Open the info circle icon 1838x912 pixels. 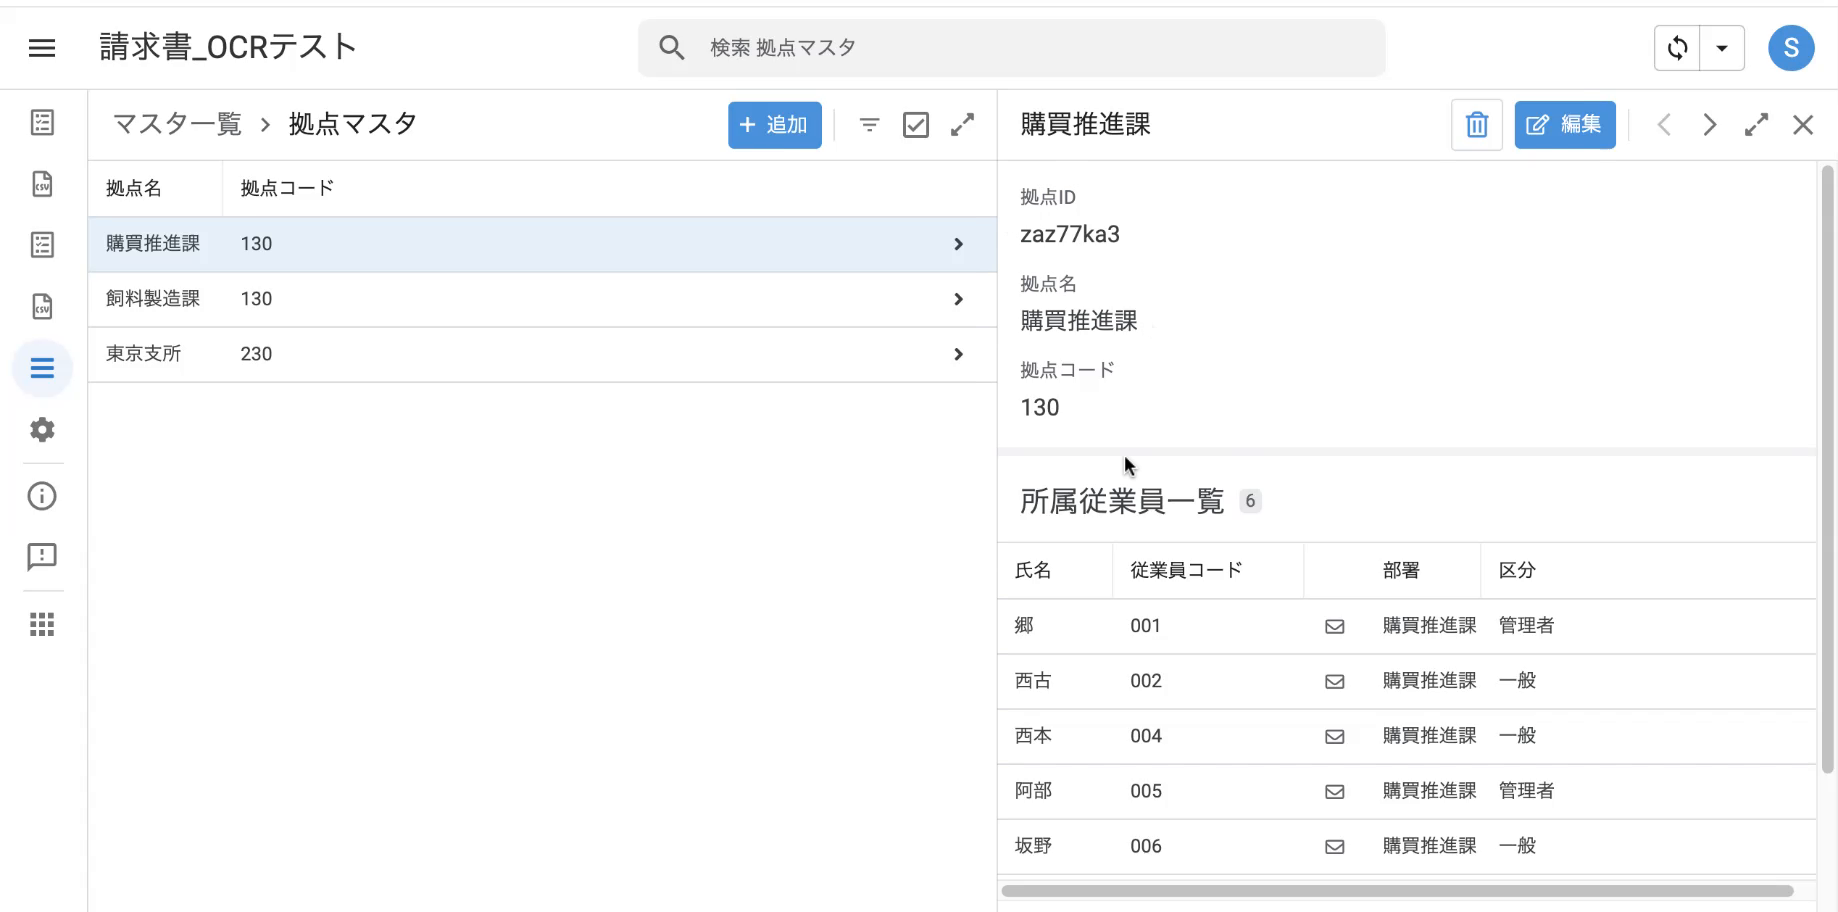click(42, 496)
